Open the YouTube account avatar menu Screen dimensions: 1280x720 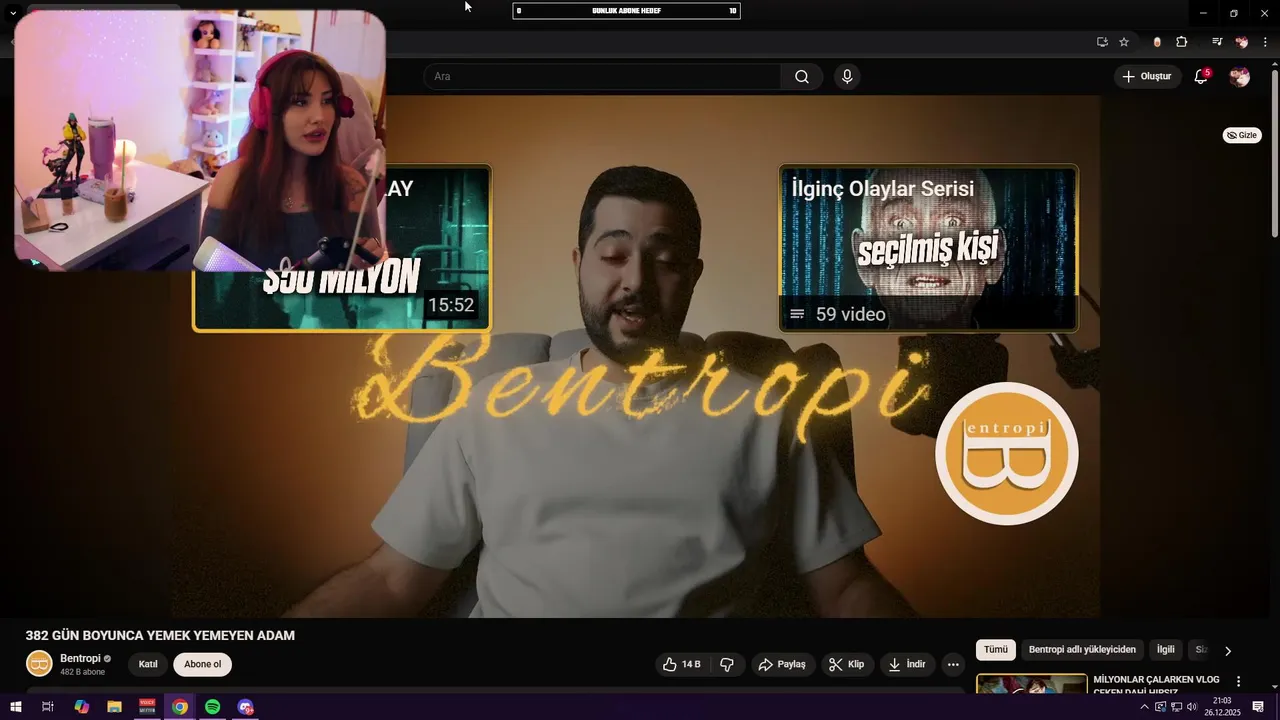coord(1239,77)
